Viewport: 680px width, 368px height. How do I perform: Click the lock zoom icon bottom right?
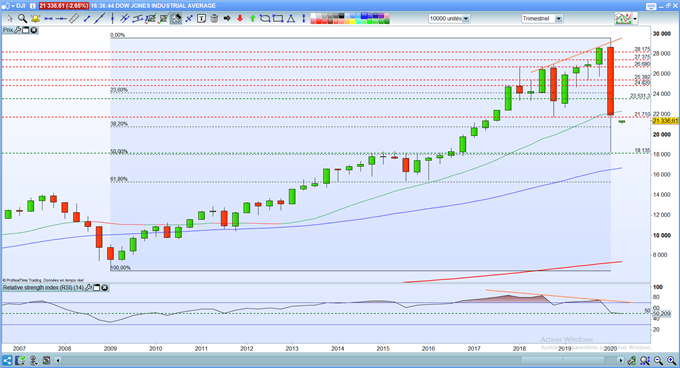pyautogui.click(x=632, y=360)
